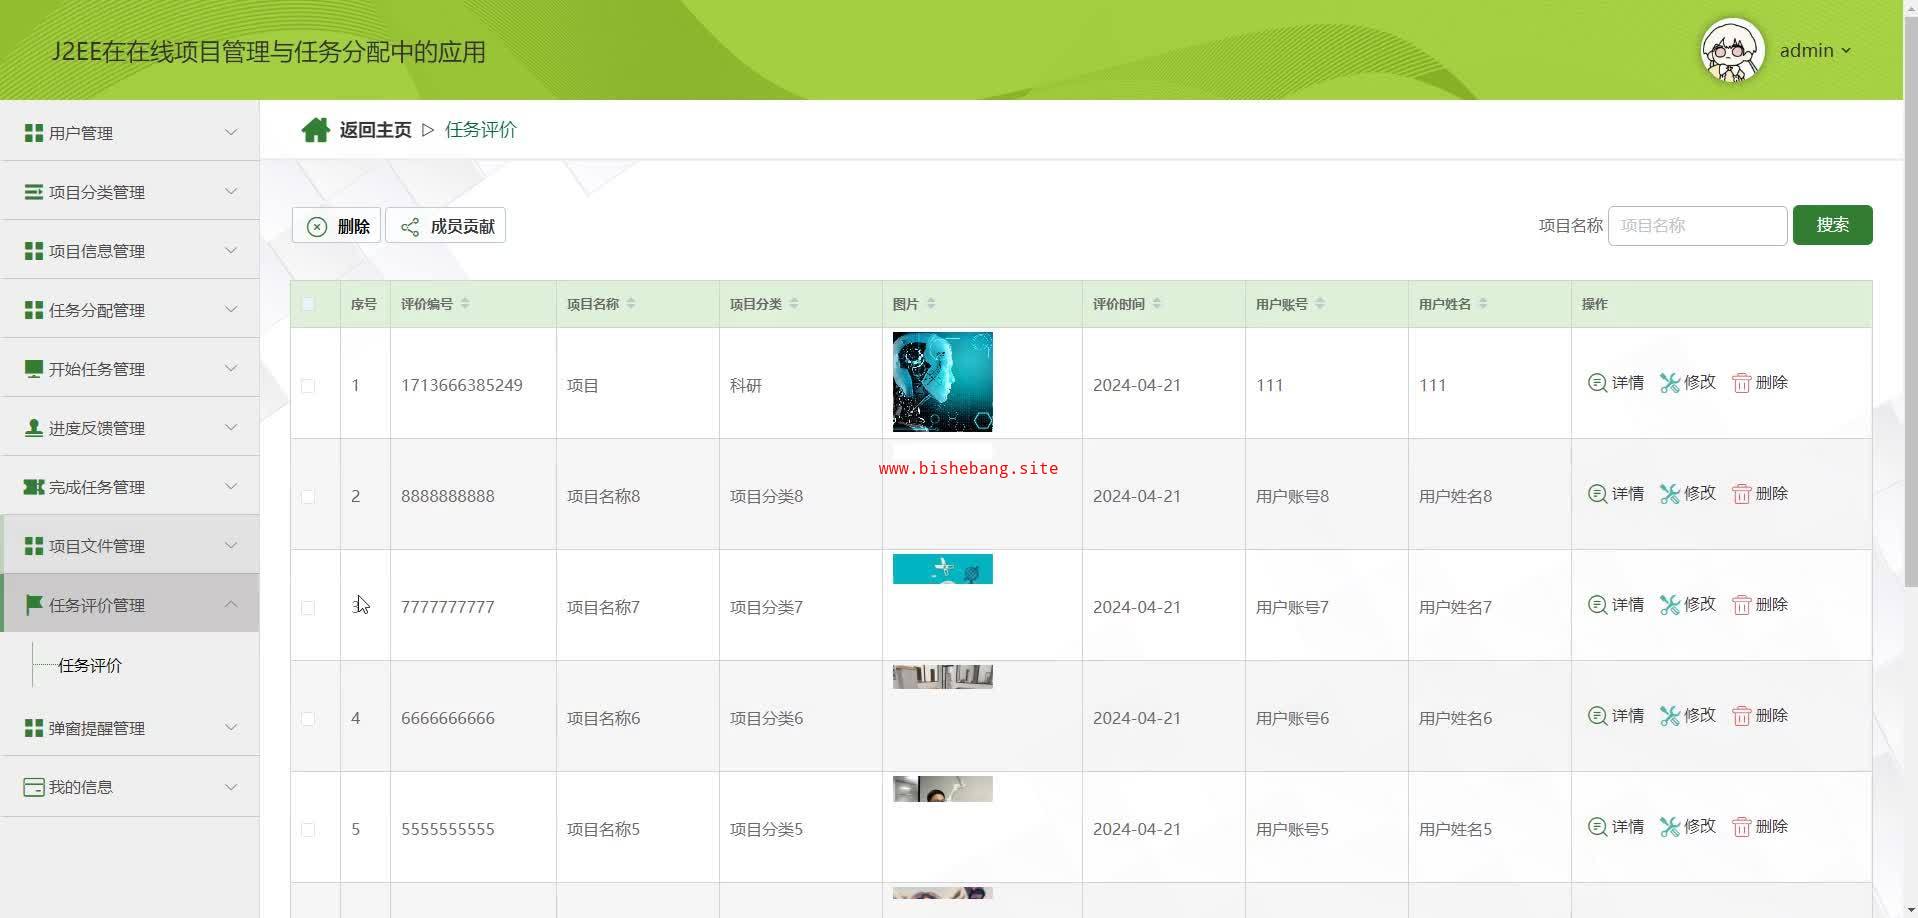Screen dimensions: 1918x918
Task: Click the 搜索 search button
Action: pyautogui.click(x=1832, y=225)
